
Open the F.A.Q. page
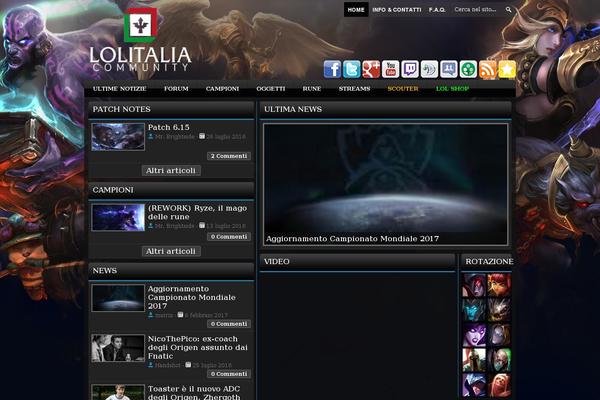437,10
